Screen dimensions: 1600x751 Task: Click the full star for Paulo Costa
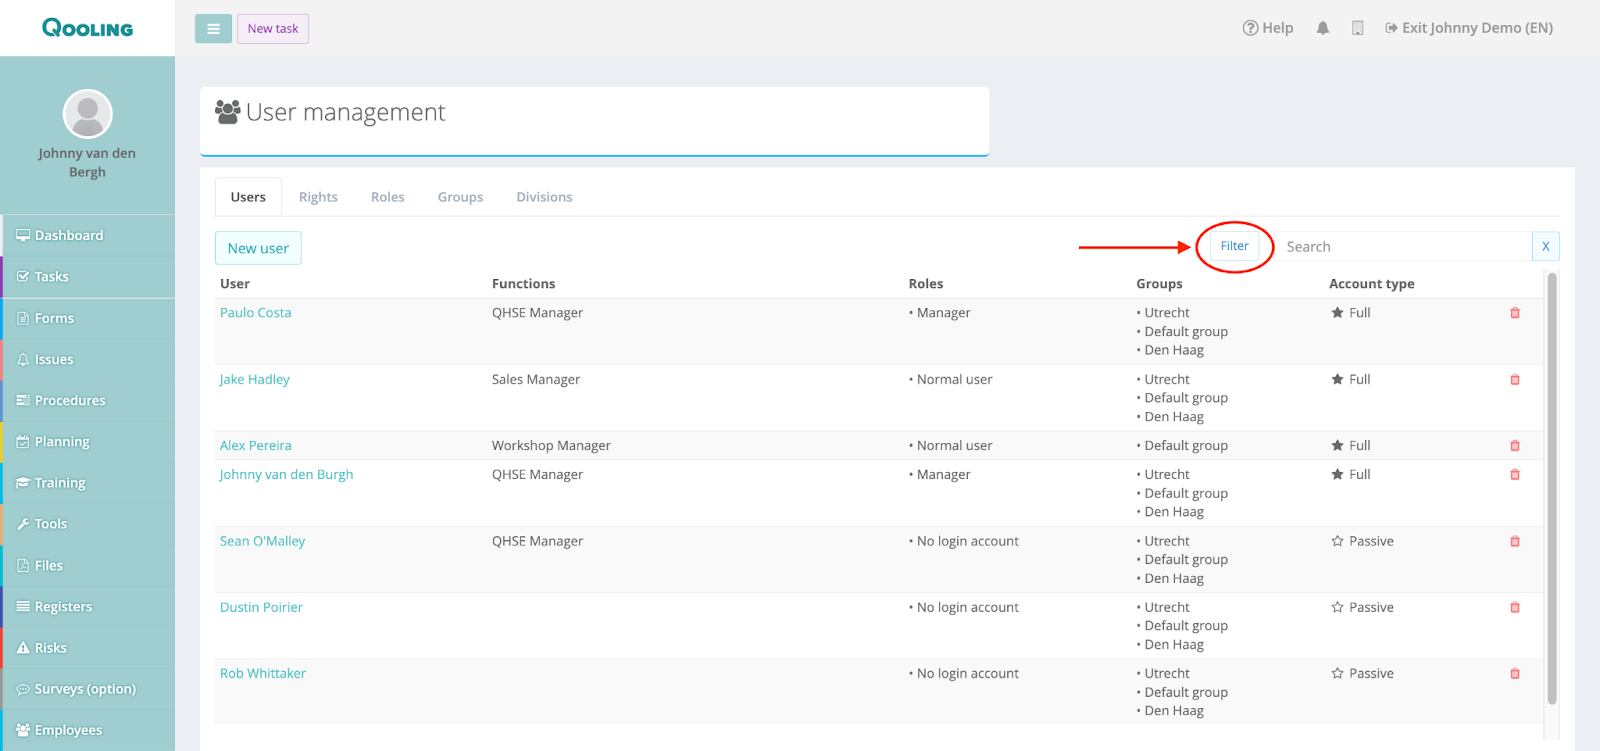tap(1337, 313)
